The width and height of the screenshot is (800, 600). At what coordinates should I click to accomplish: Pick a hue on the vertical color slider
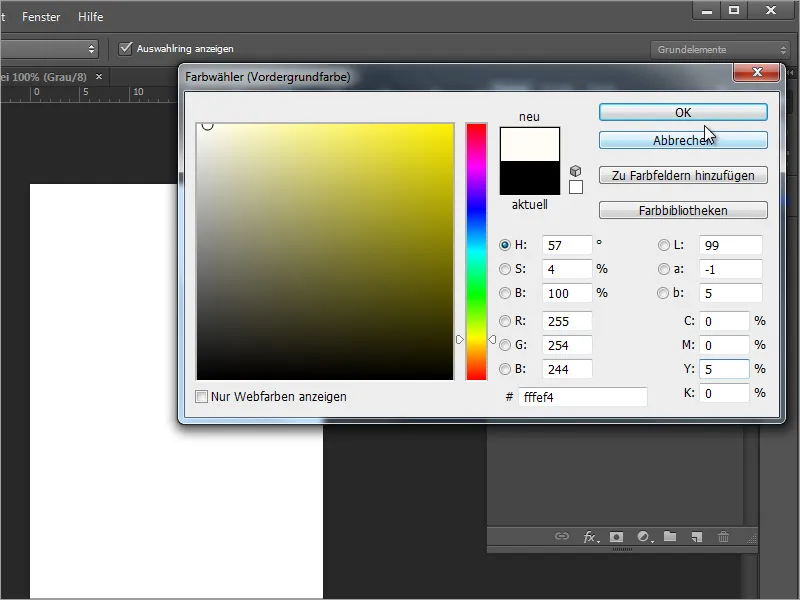click(477, 250)
